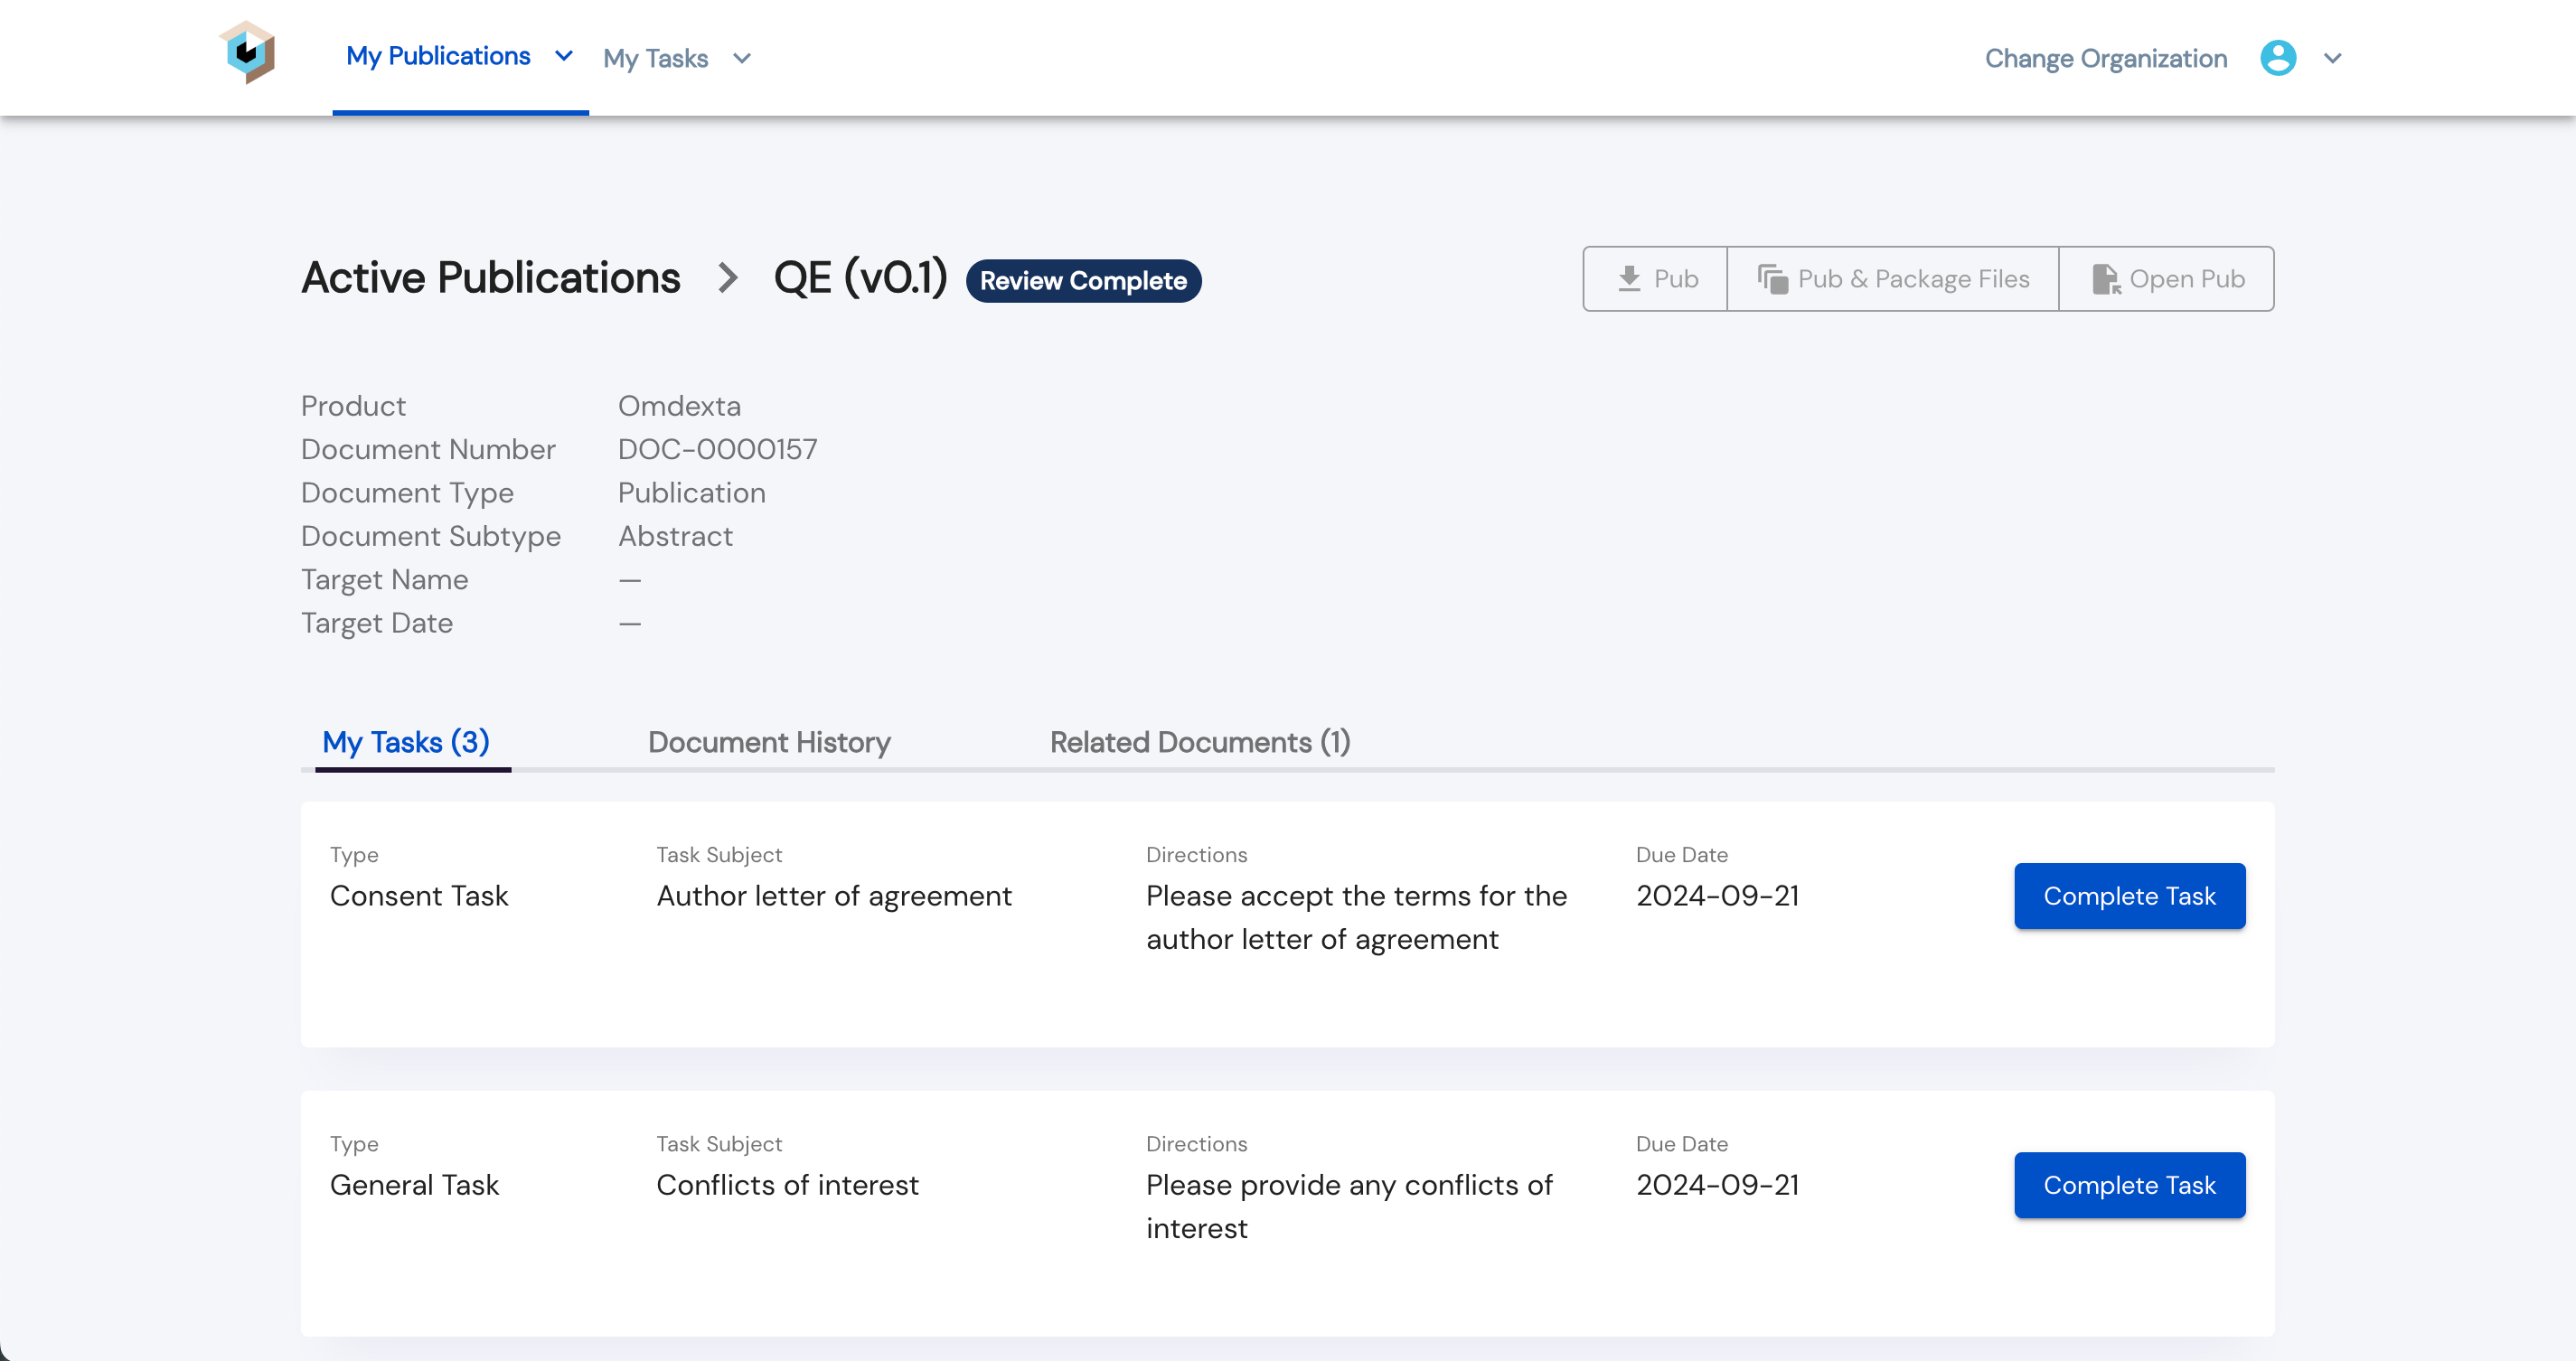Click the app logo in header
This screenshot has height=1361, width=2576.
(x=247, y=53)
